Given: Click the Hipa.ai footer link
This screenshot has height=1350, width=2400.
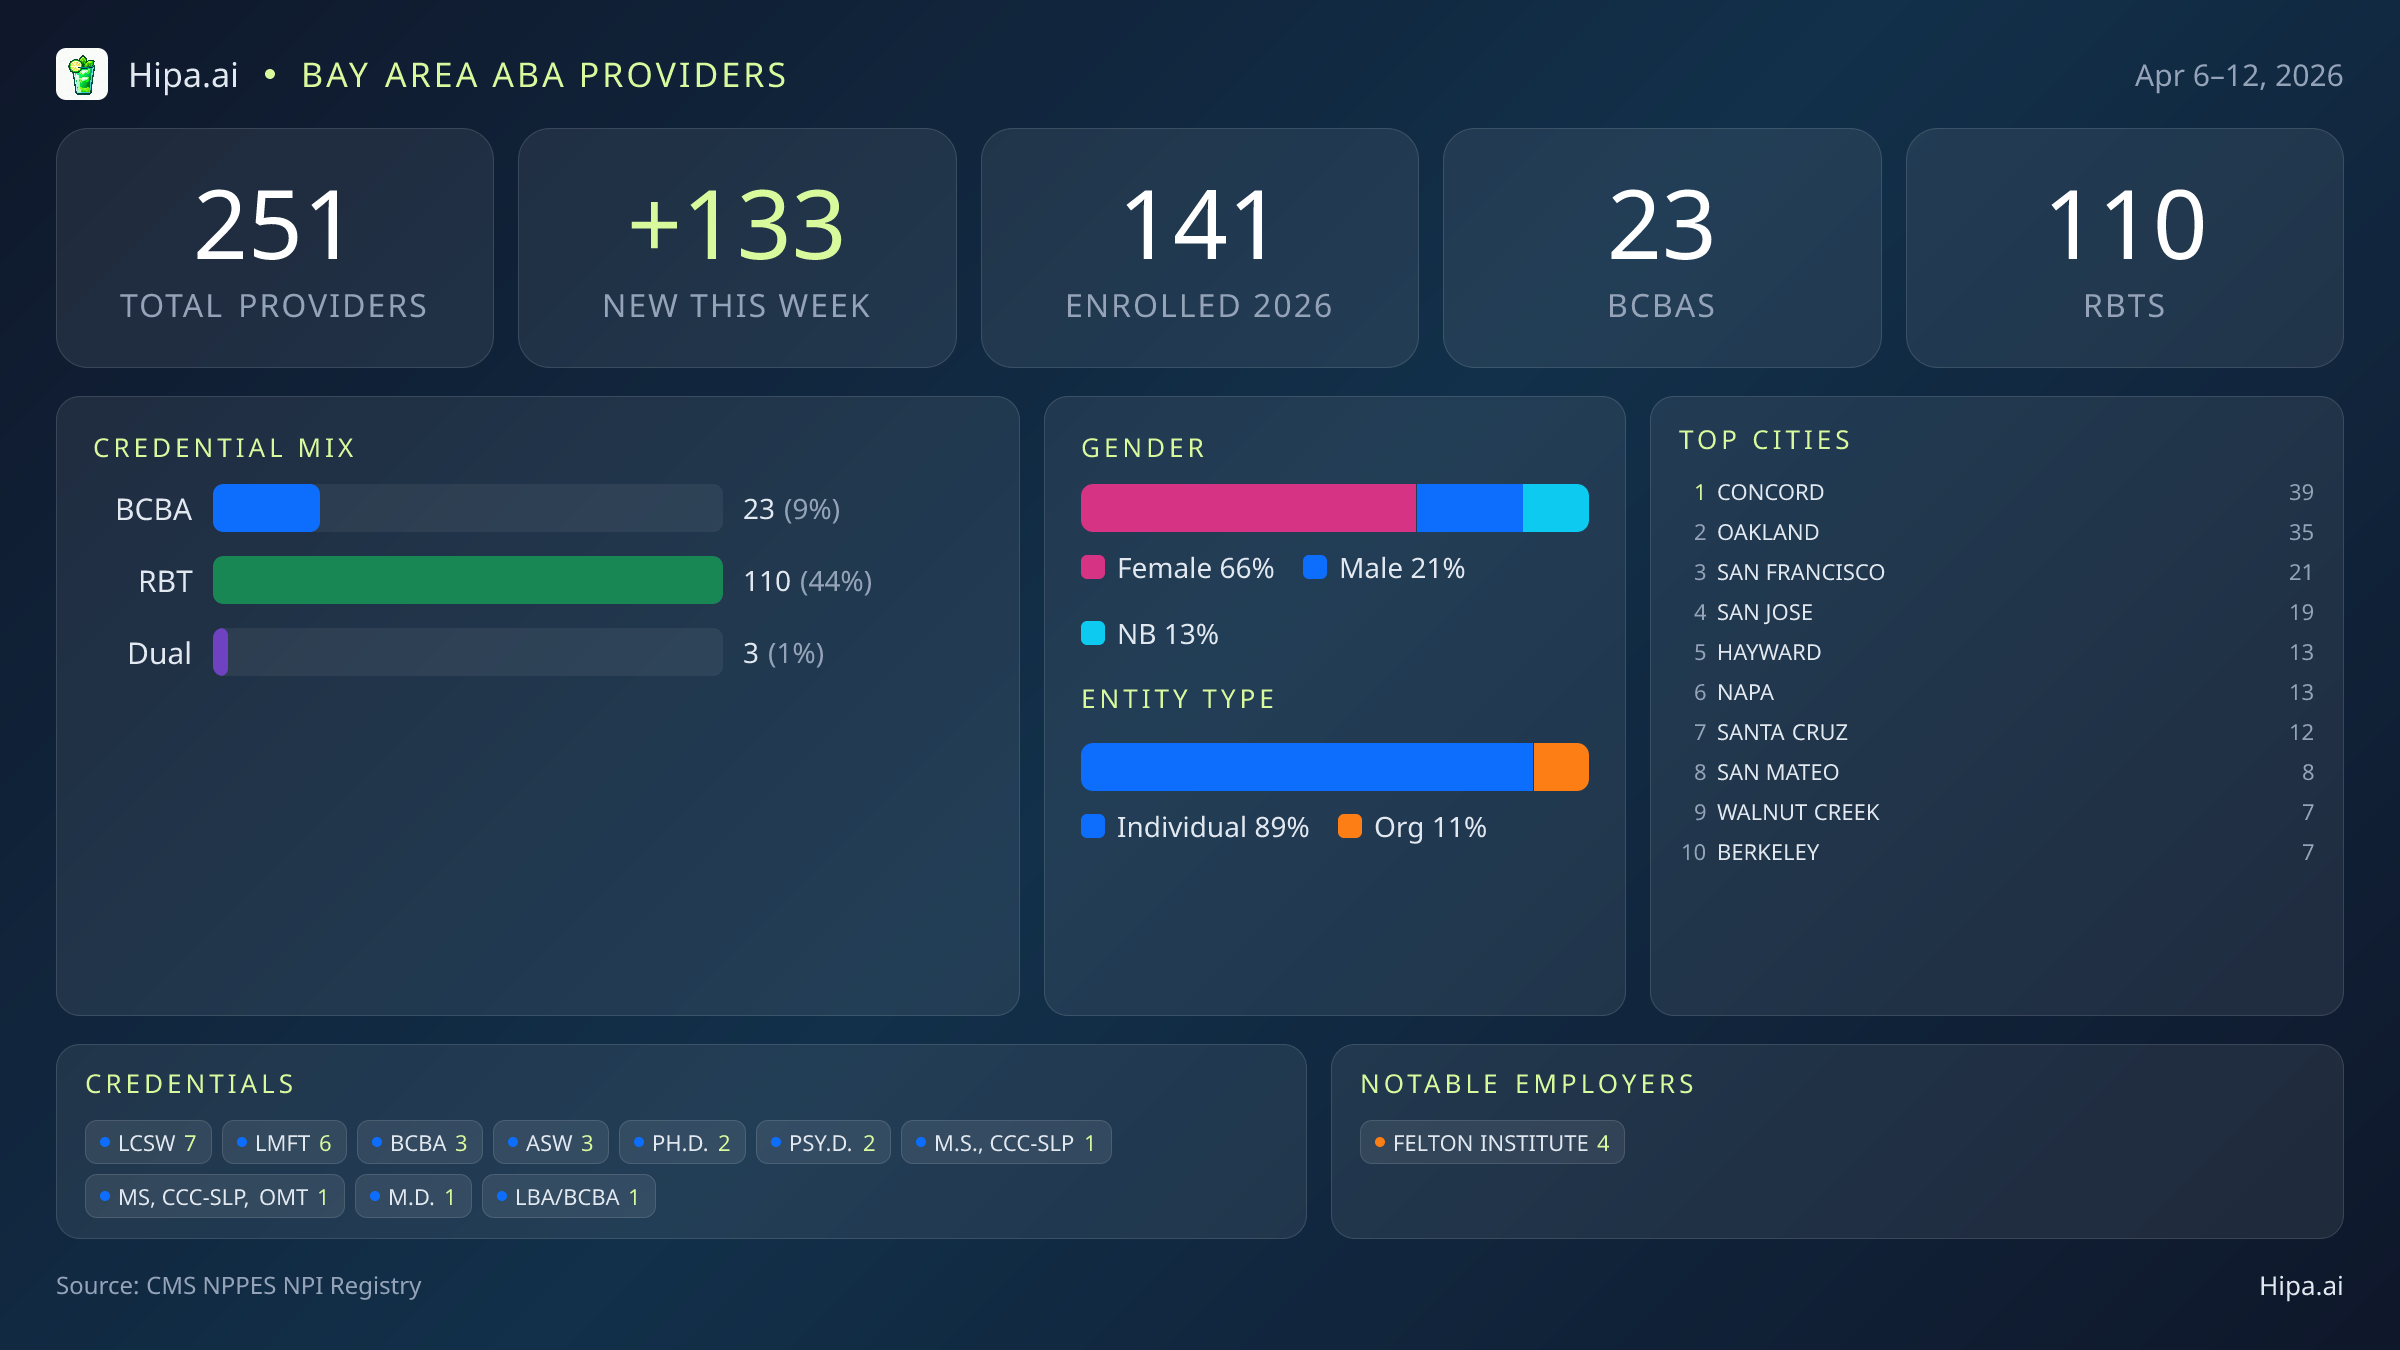Looking at the screenshot, I should 2300,1286.
